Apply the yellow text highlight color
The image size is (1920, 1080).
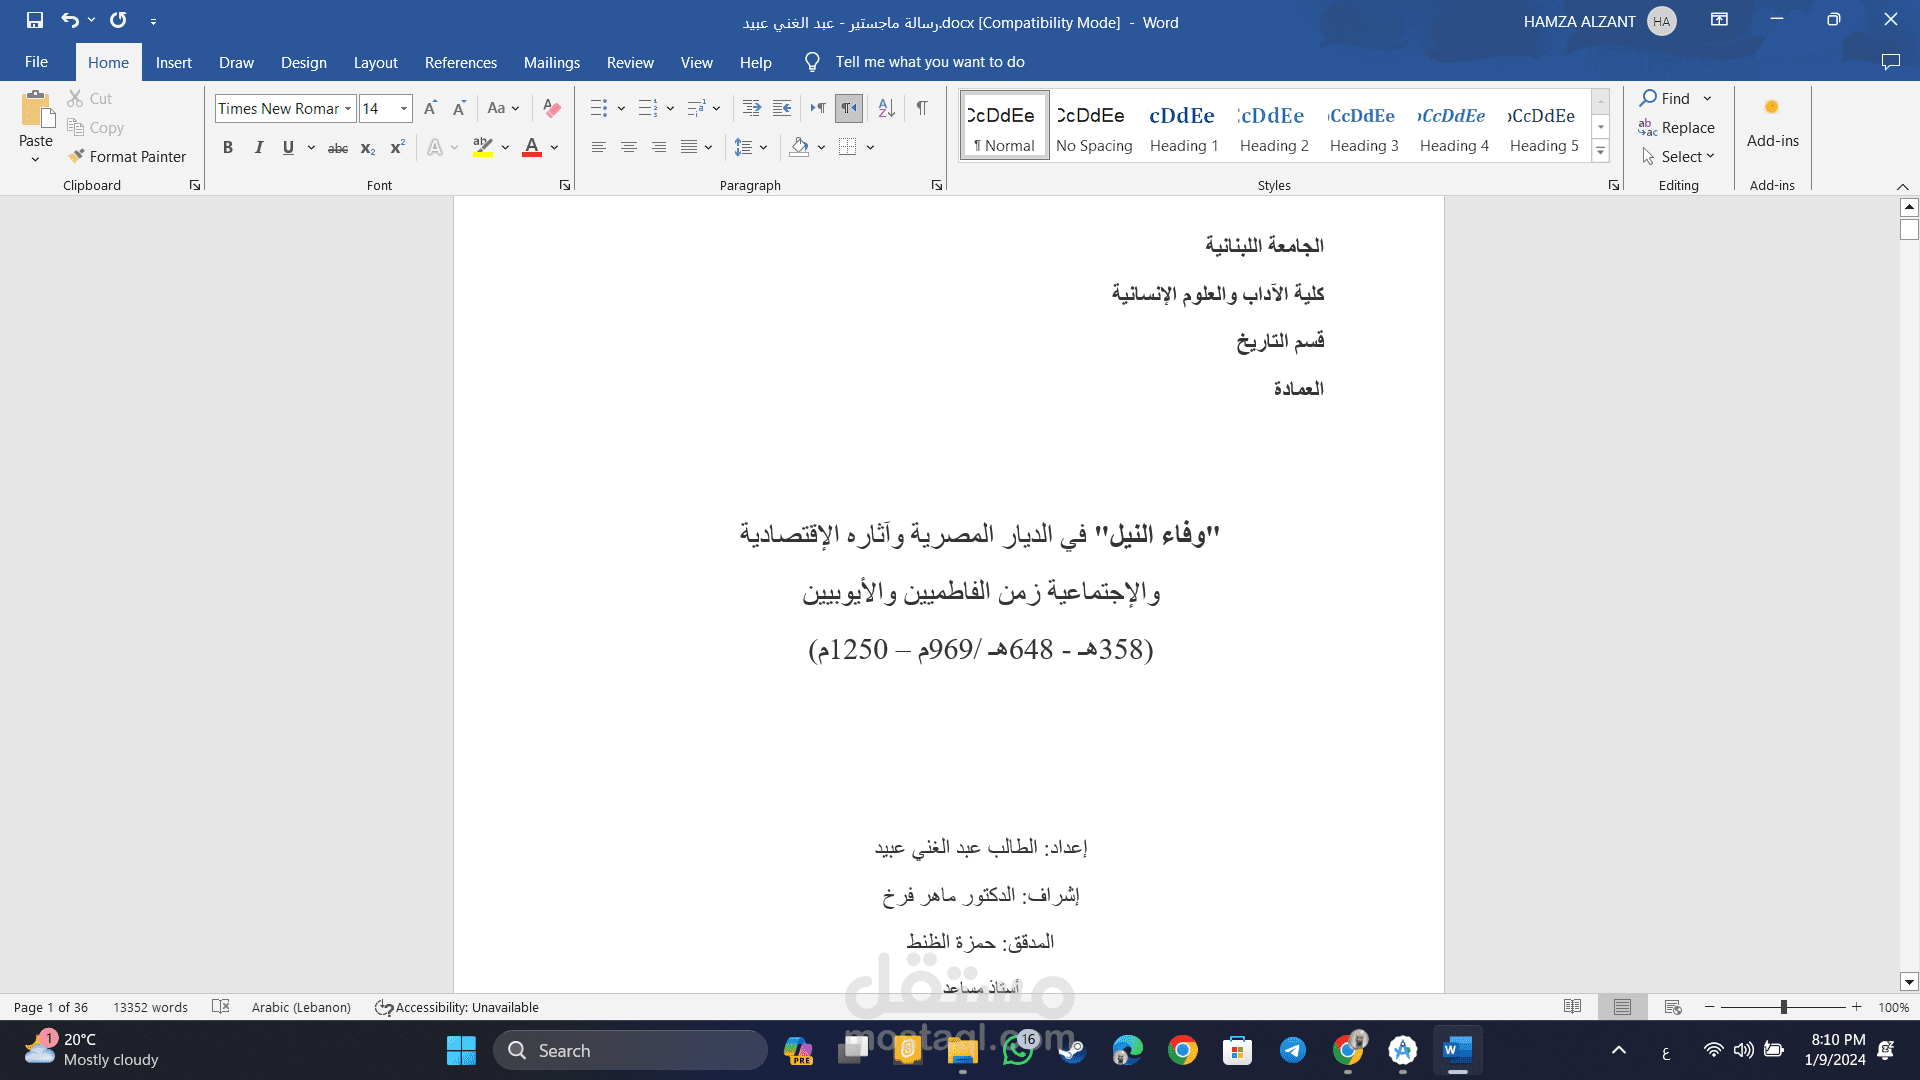[x=483, y=148]
